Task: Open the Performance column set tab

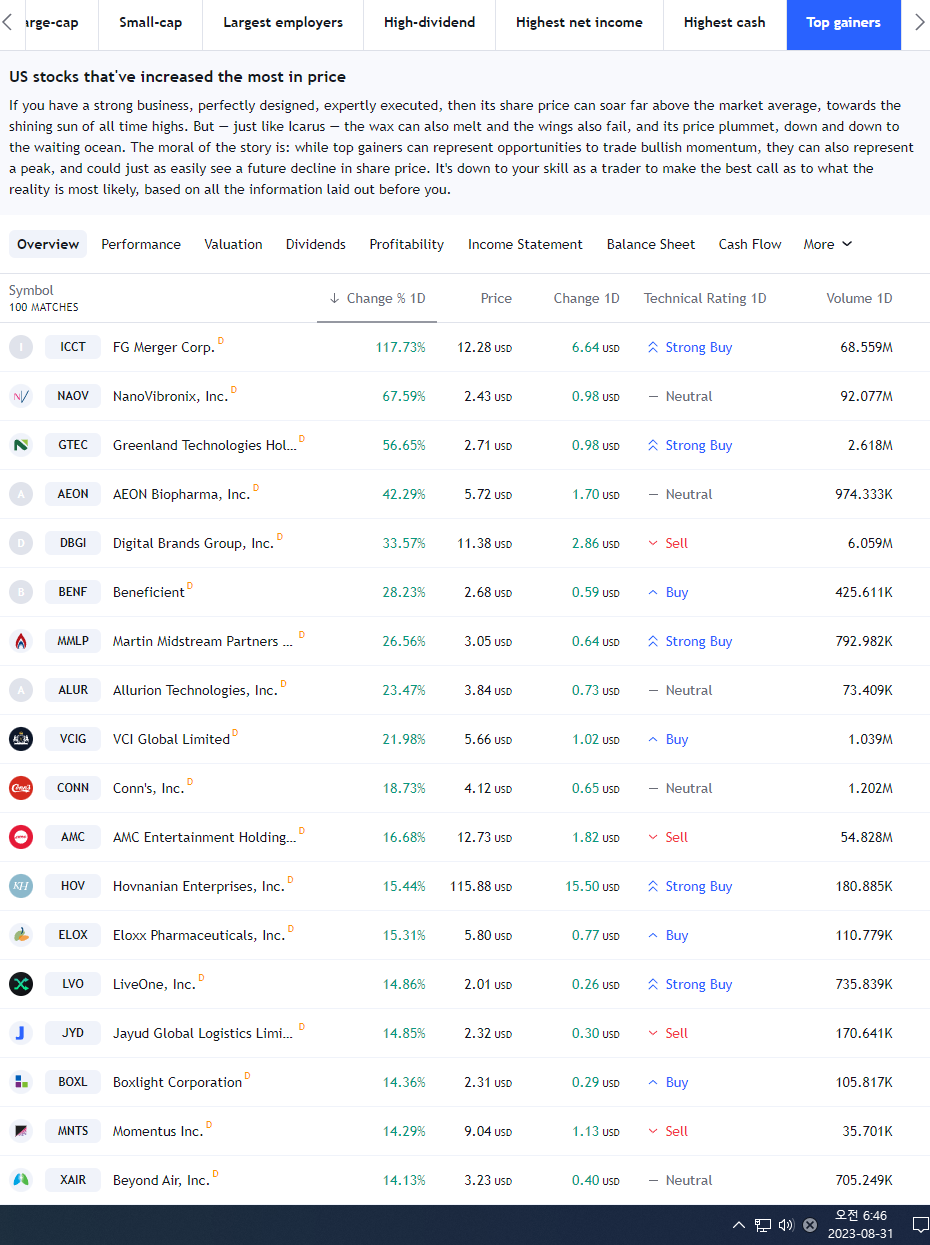Action: 141,244
